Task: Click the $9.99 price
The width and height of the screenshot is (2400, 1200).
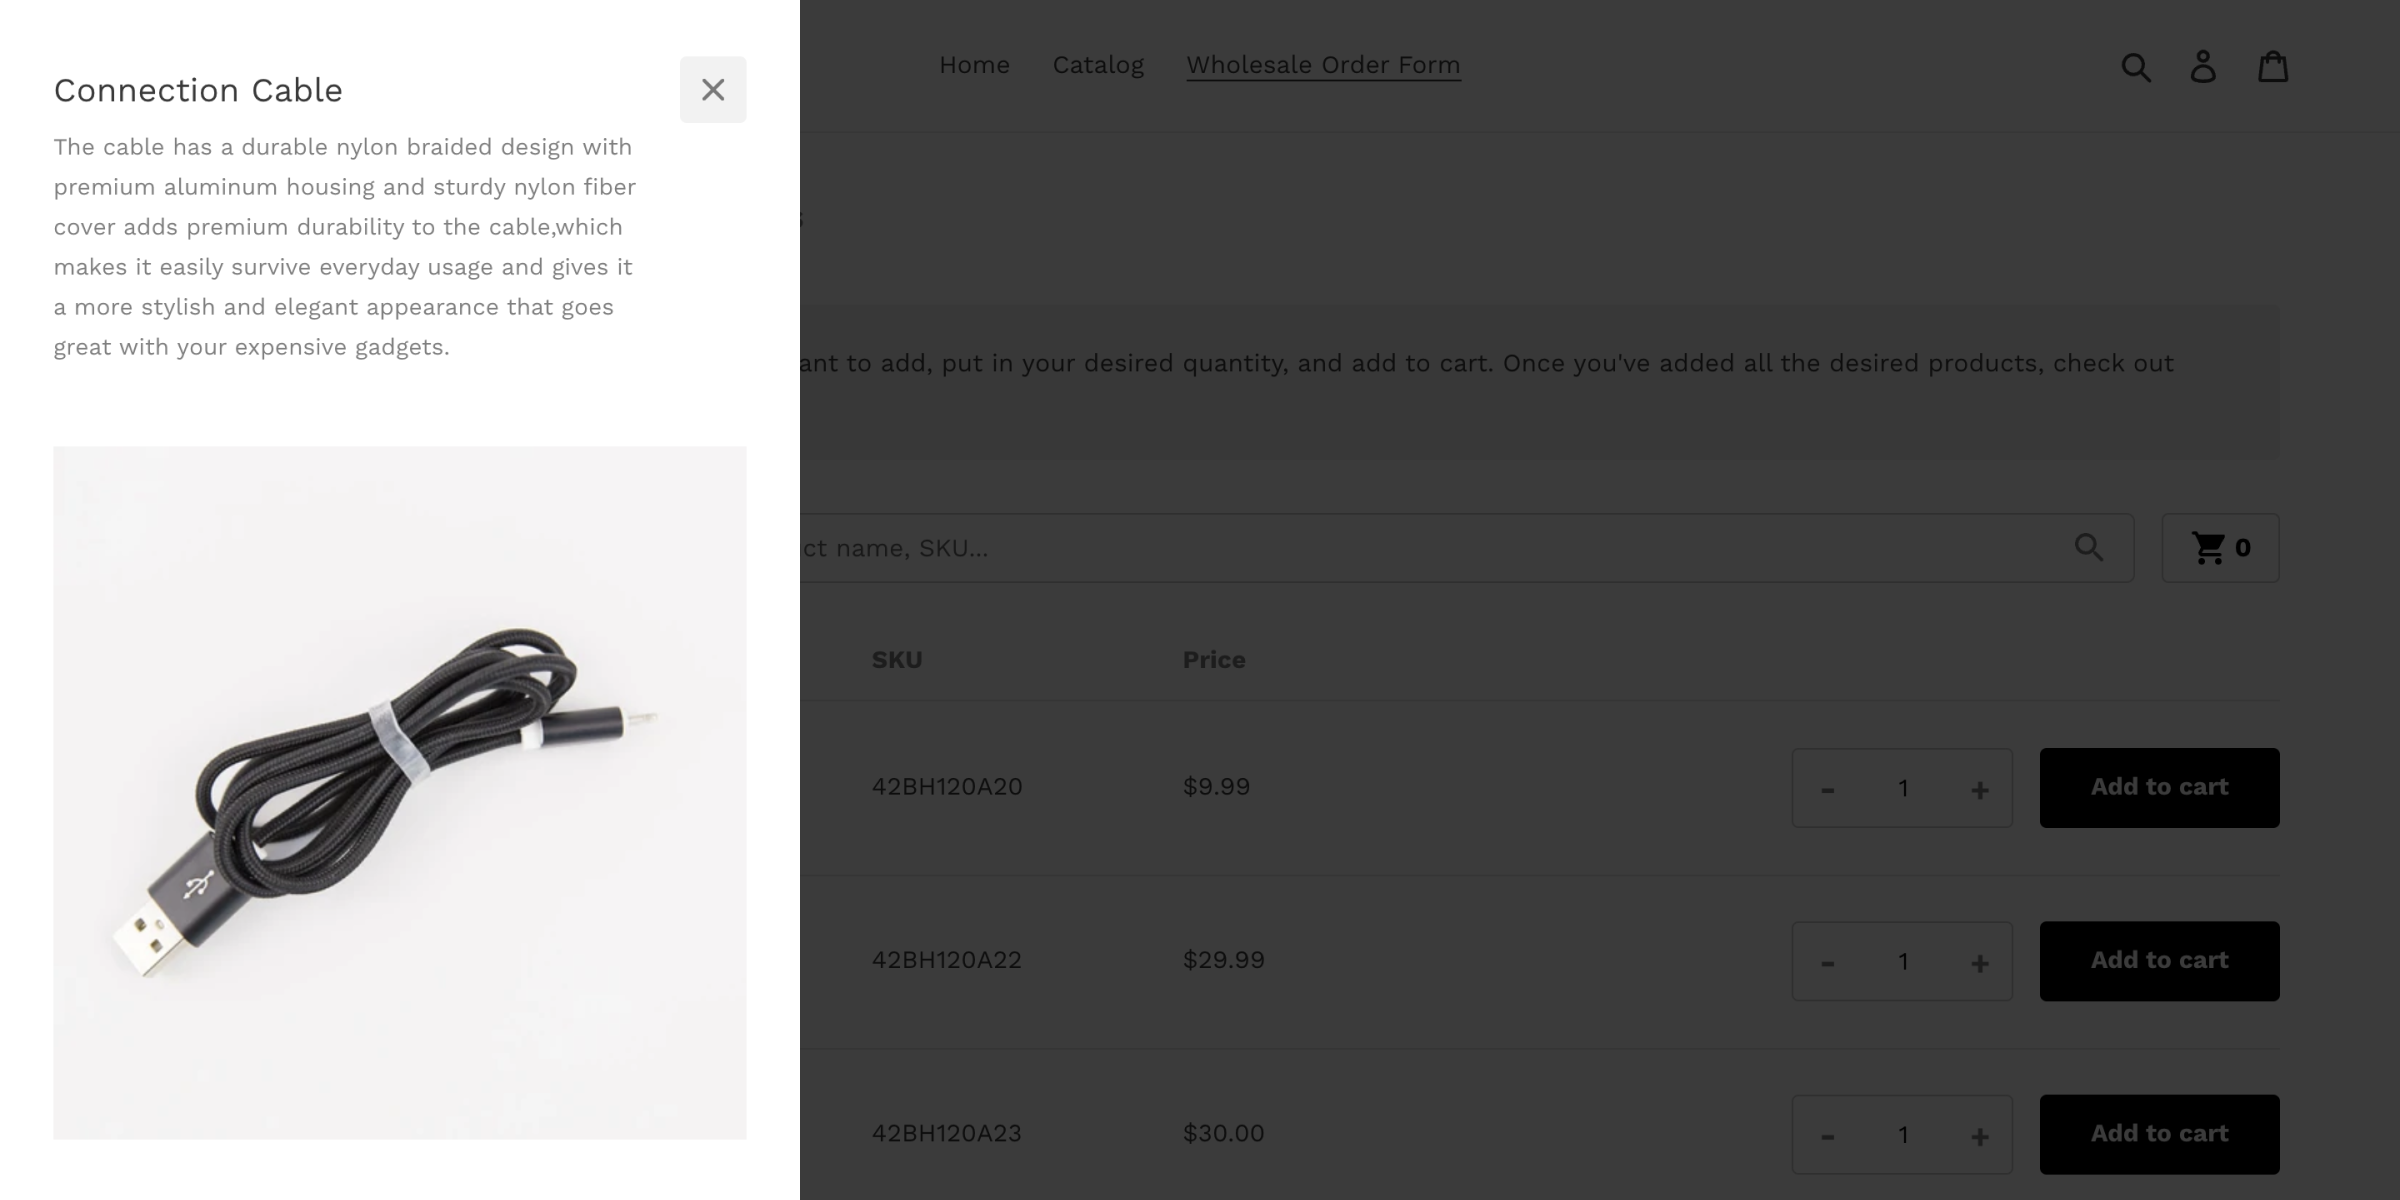Action: click(x=1216, y=787)
